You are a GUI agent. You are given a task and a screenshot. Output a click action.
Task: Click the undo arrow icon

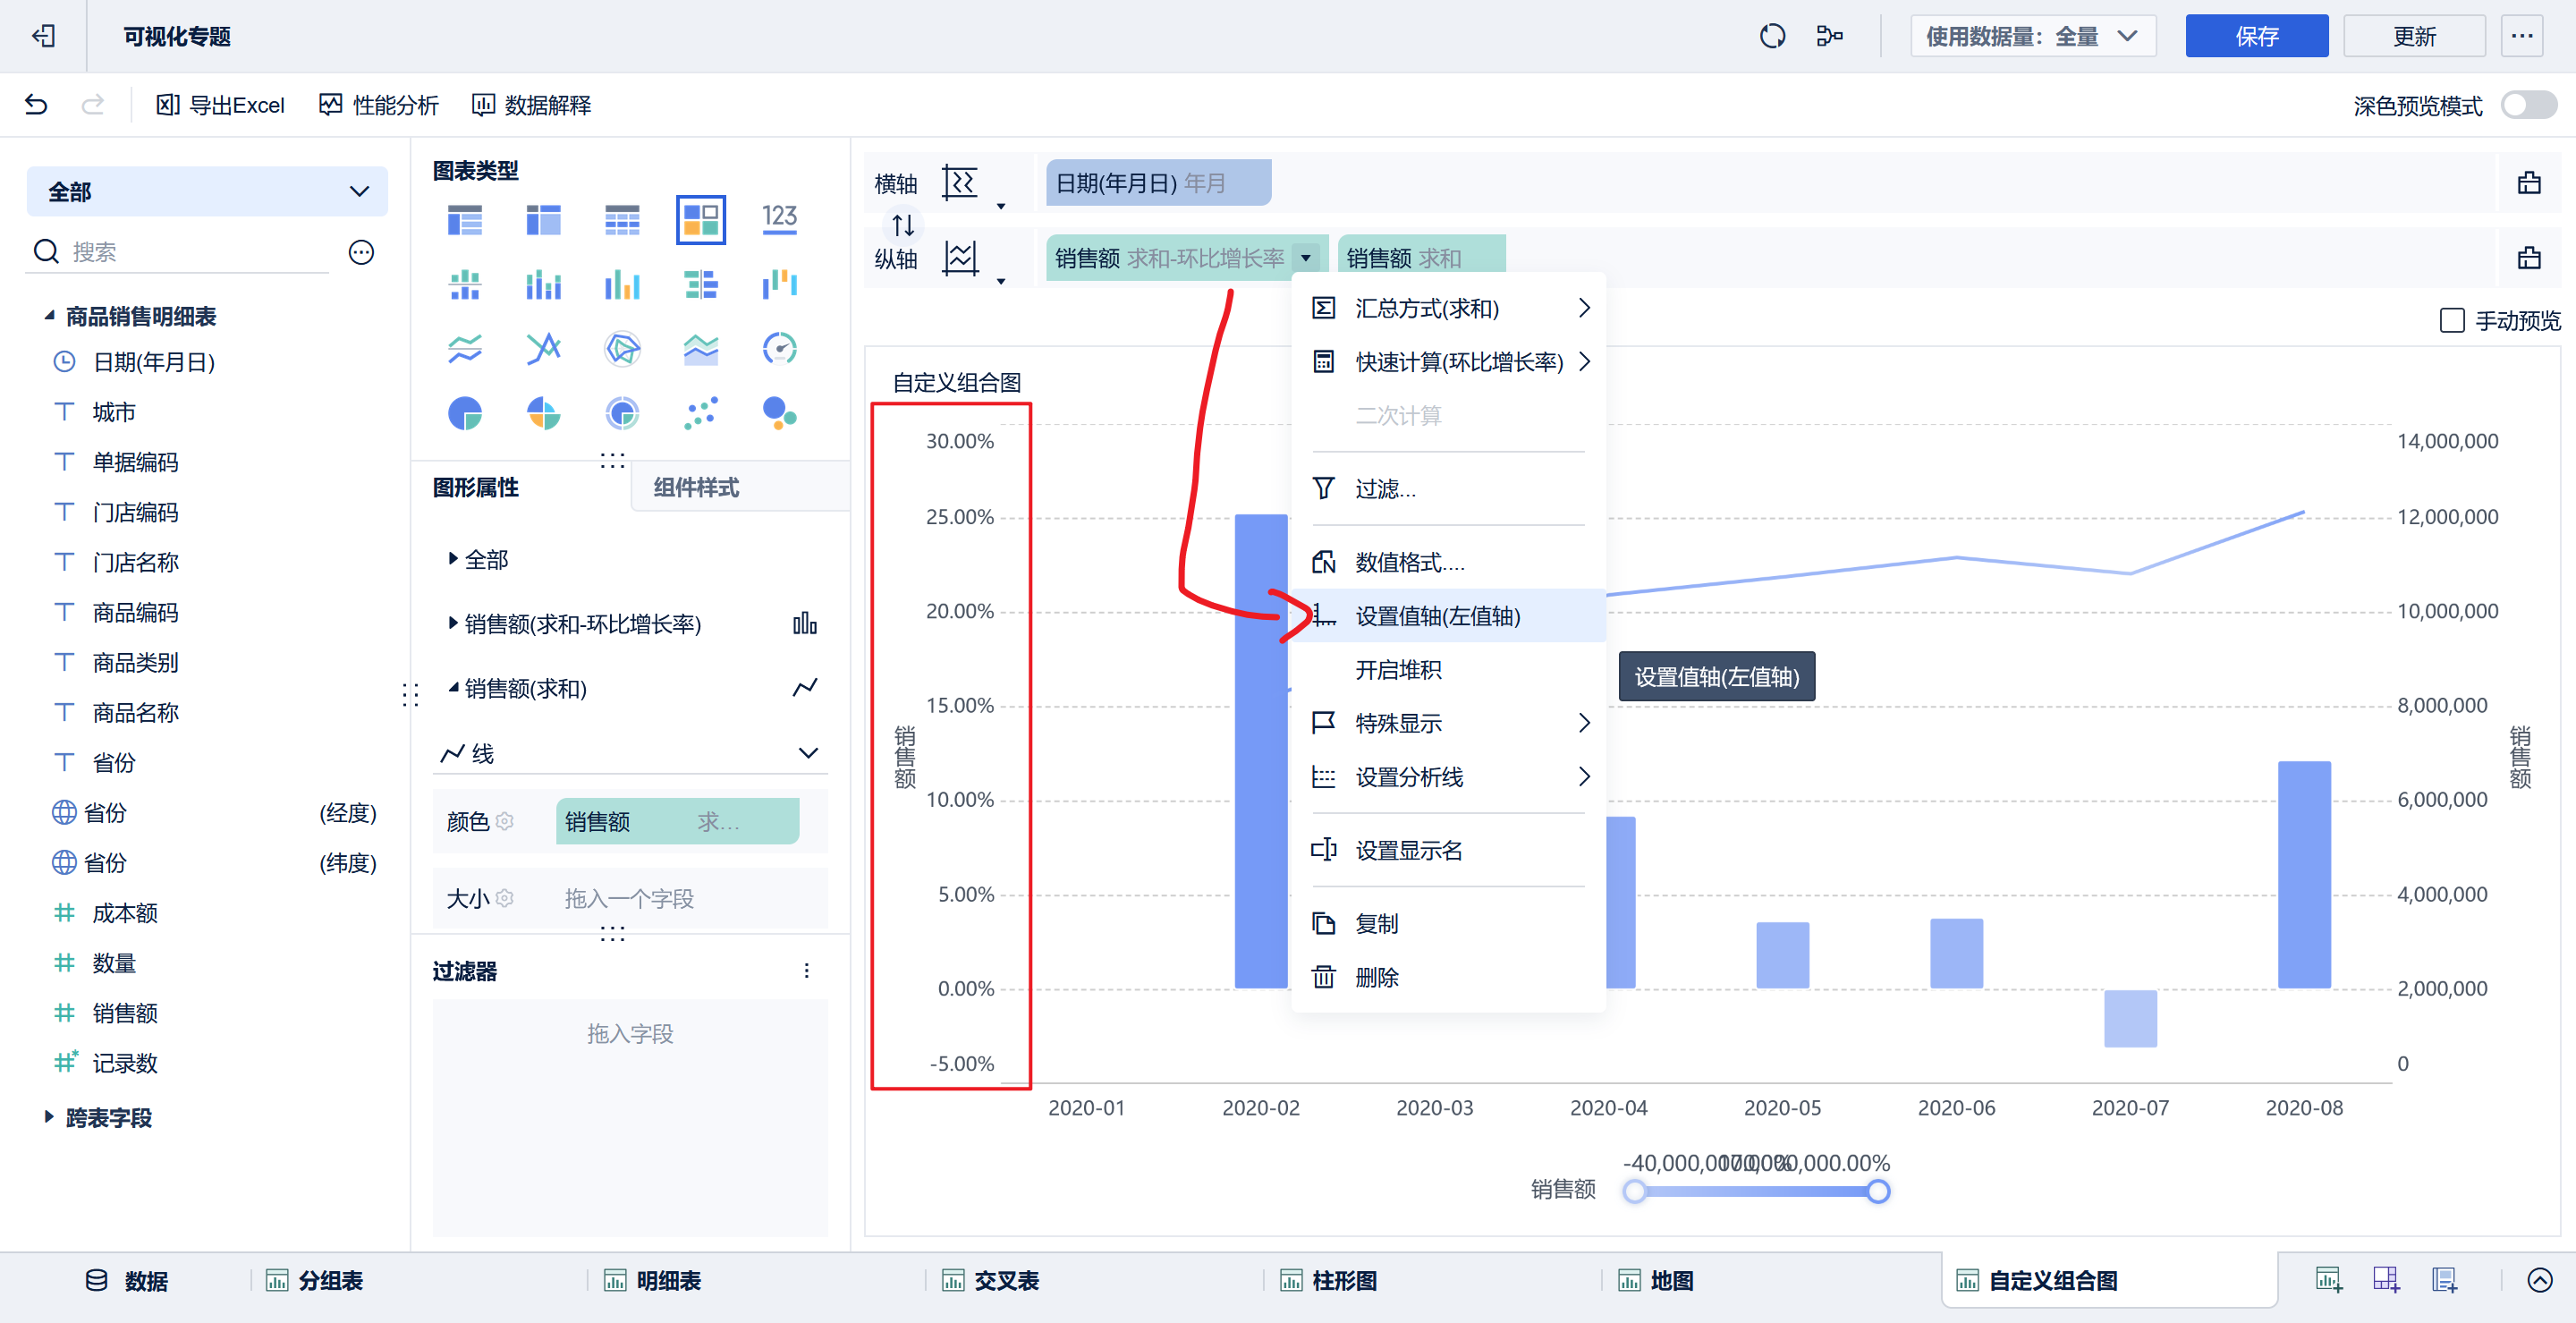tap(36, 105)
